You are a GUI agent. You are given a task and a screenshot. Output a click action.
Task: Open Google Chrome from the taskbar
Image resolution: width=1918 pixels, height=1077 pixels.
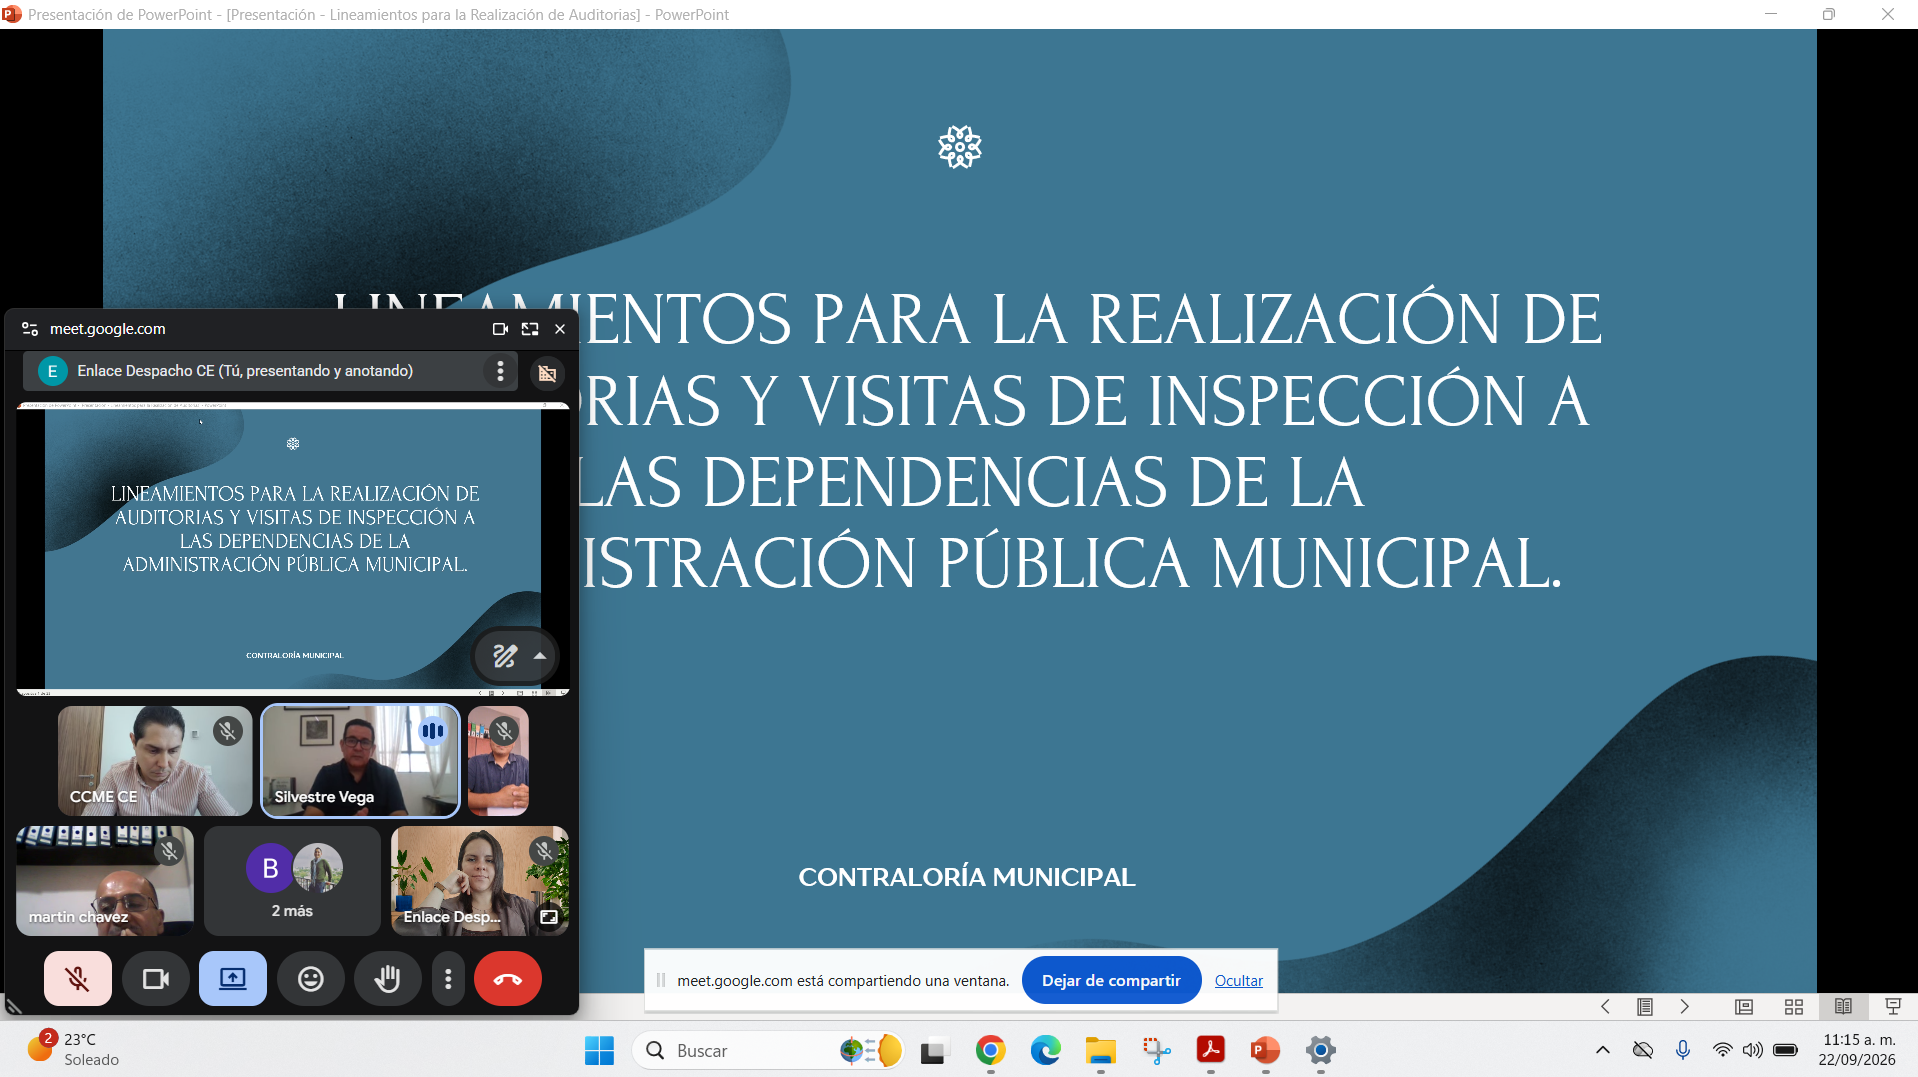[991, 1051]
